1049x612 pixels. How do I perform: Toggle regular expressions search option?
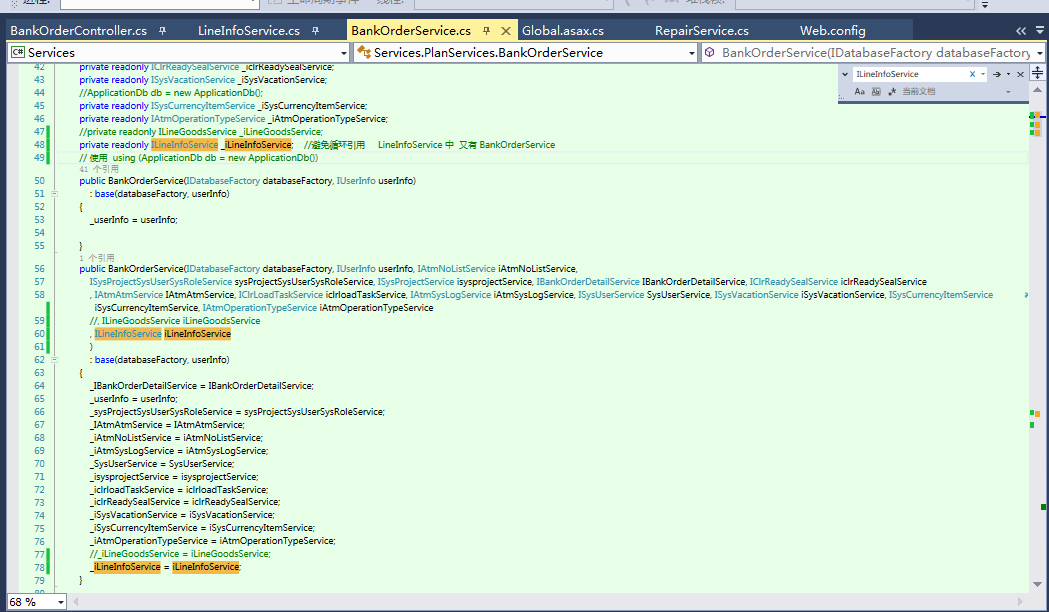tap(891, 91)
